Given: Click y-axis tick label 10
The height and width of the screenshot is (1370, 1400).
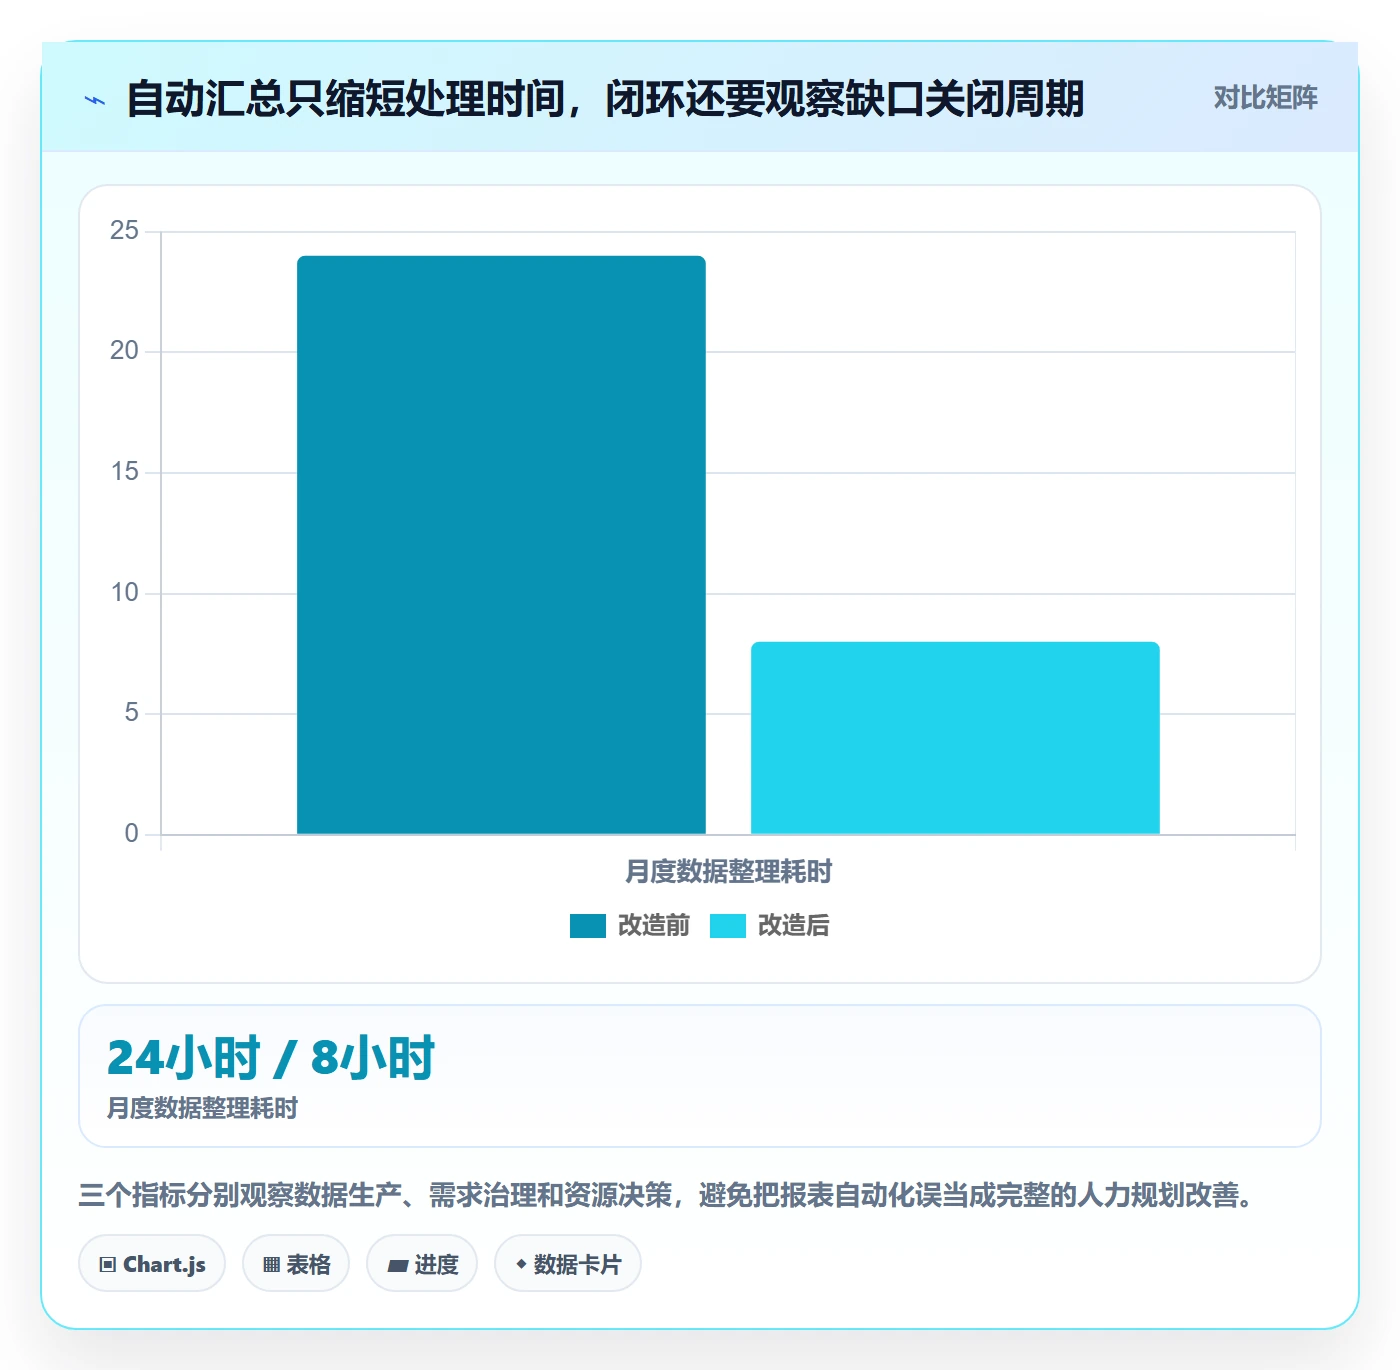Looking at the screenshot, I should [x=124, y=593].
